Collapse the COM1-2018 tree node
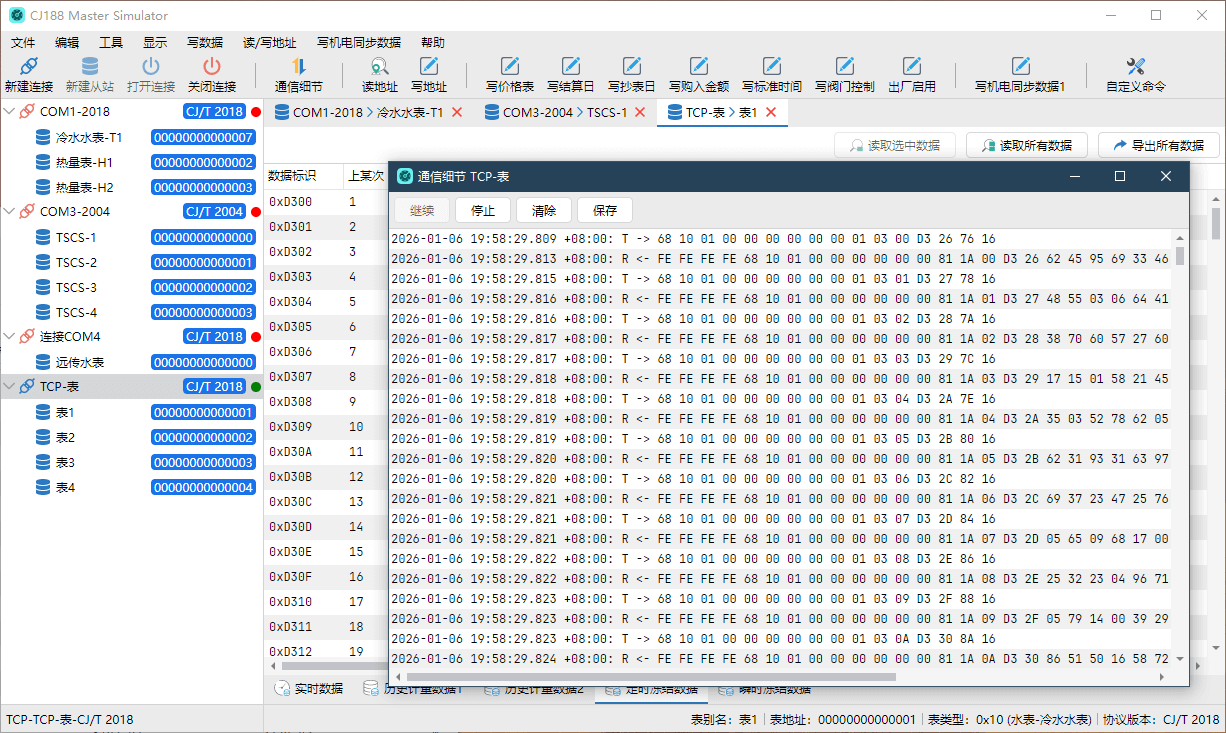The image size is (1226, 733). point(10,112)
